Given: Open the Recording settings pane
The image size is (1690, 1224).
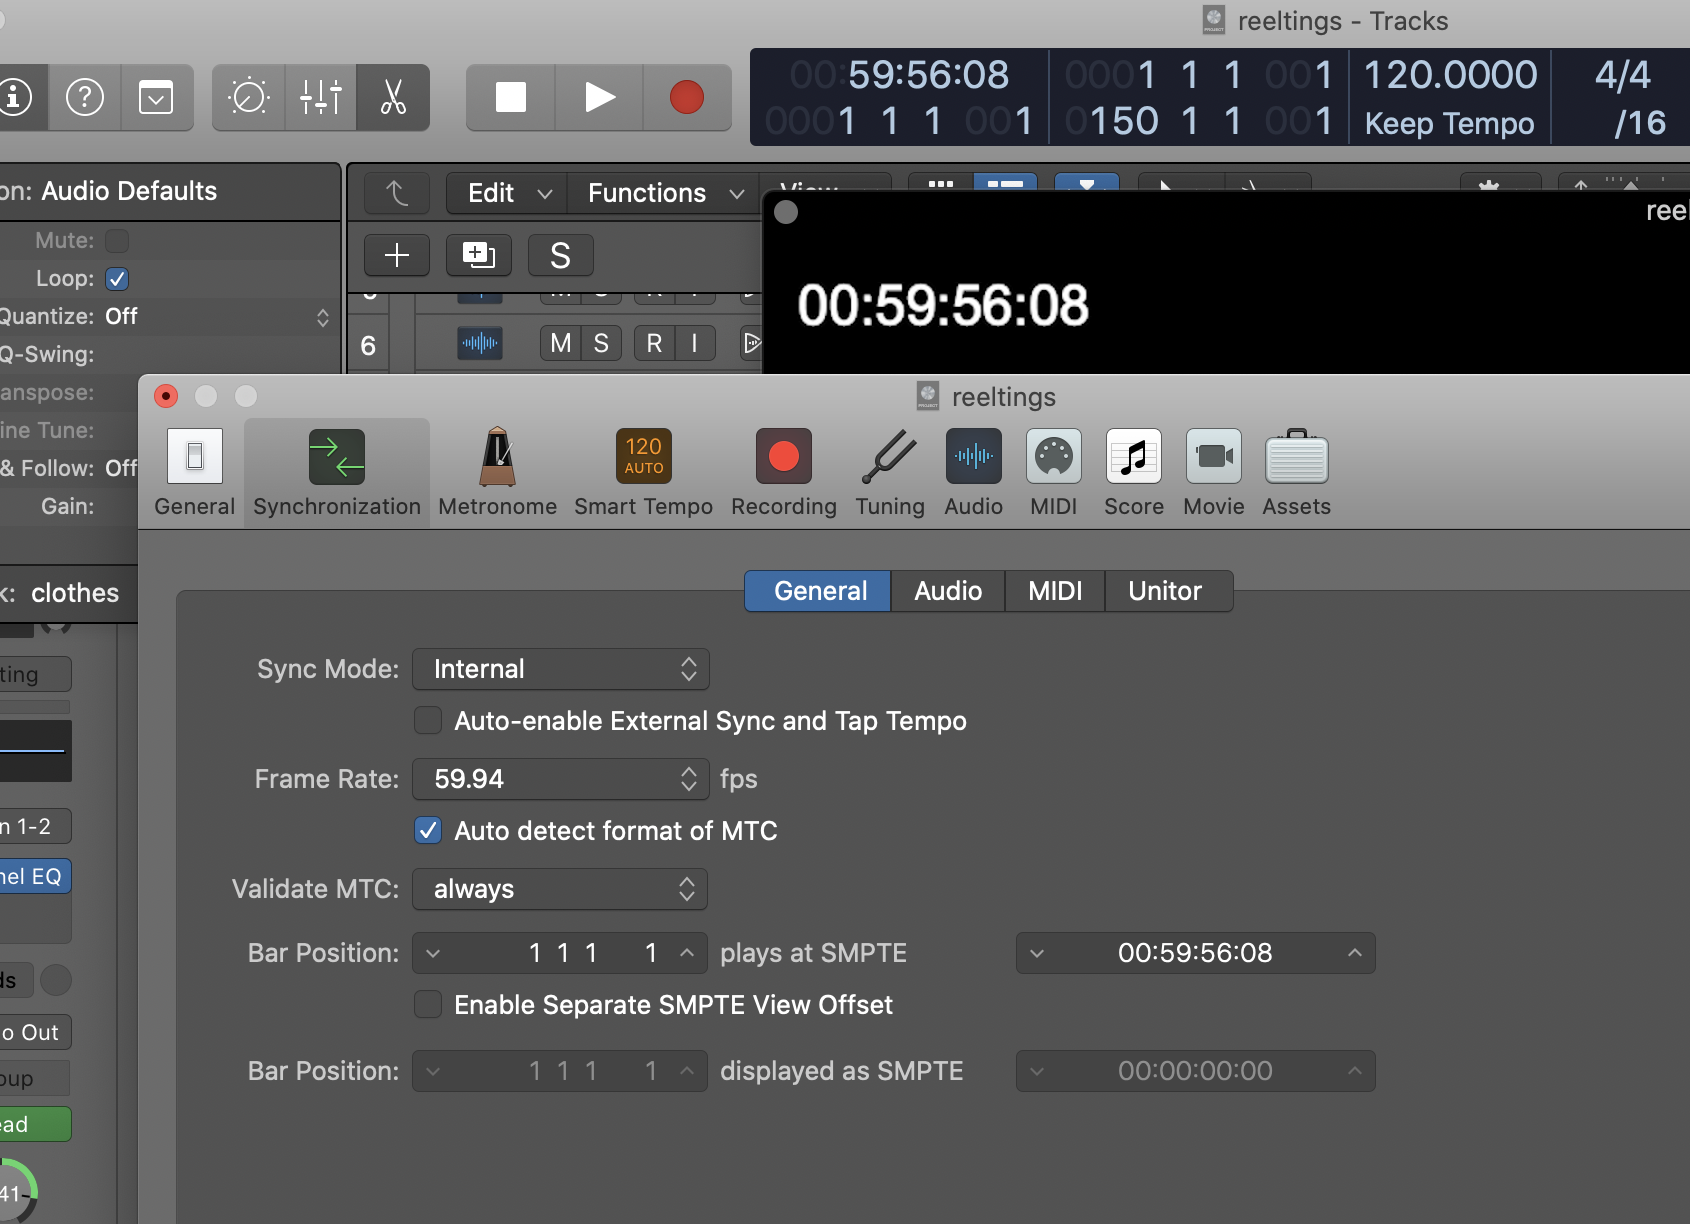Looking at the screenshot, I should point(783,472).
